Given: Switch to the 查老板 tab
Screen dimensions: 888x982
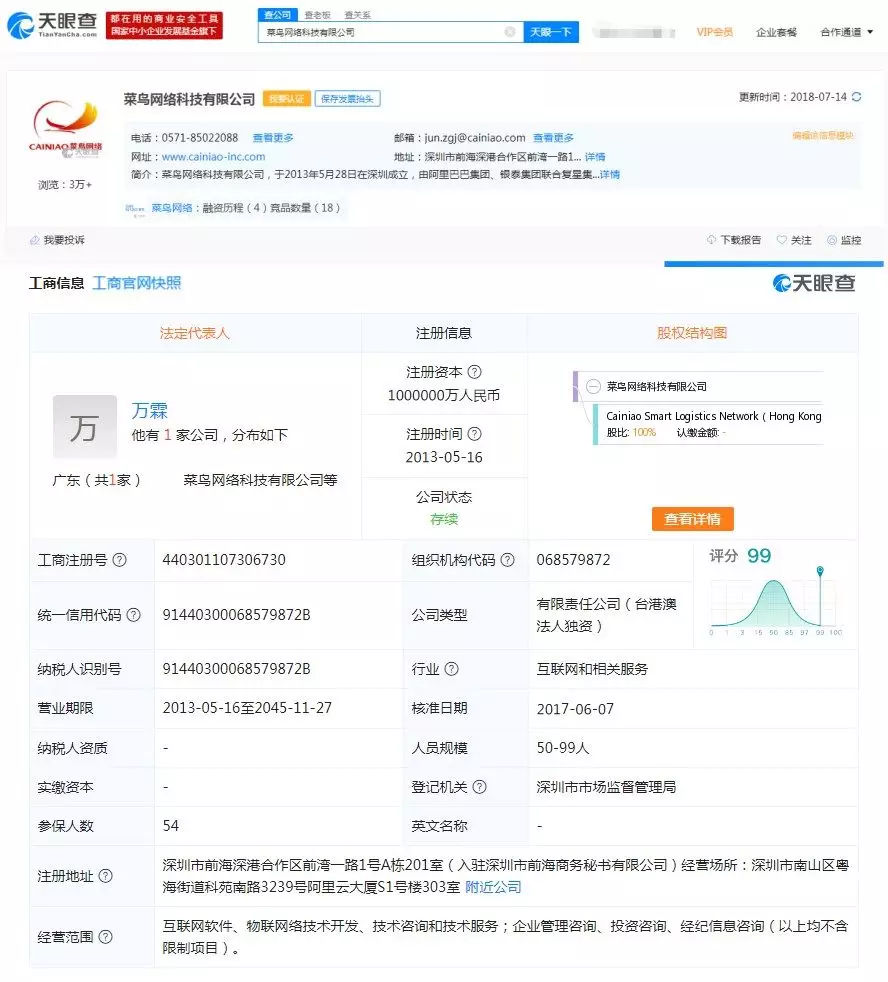Looking at the screenshot, I should [x=316, y=15].
